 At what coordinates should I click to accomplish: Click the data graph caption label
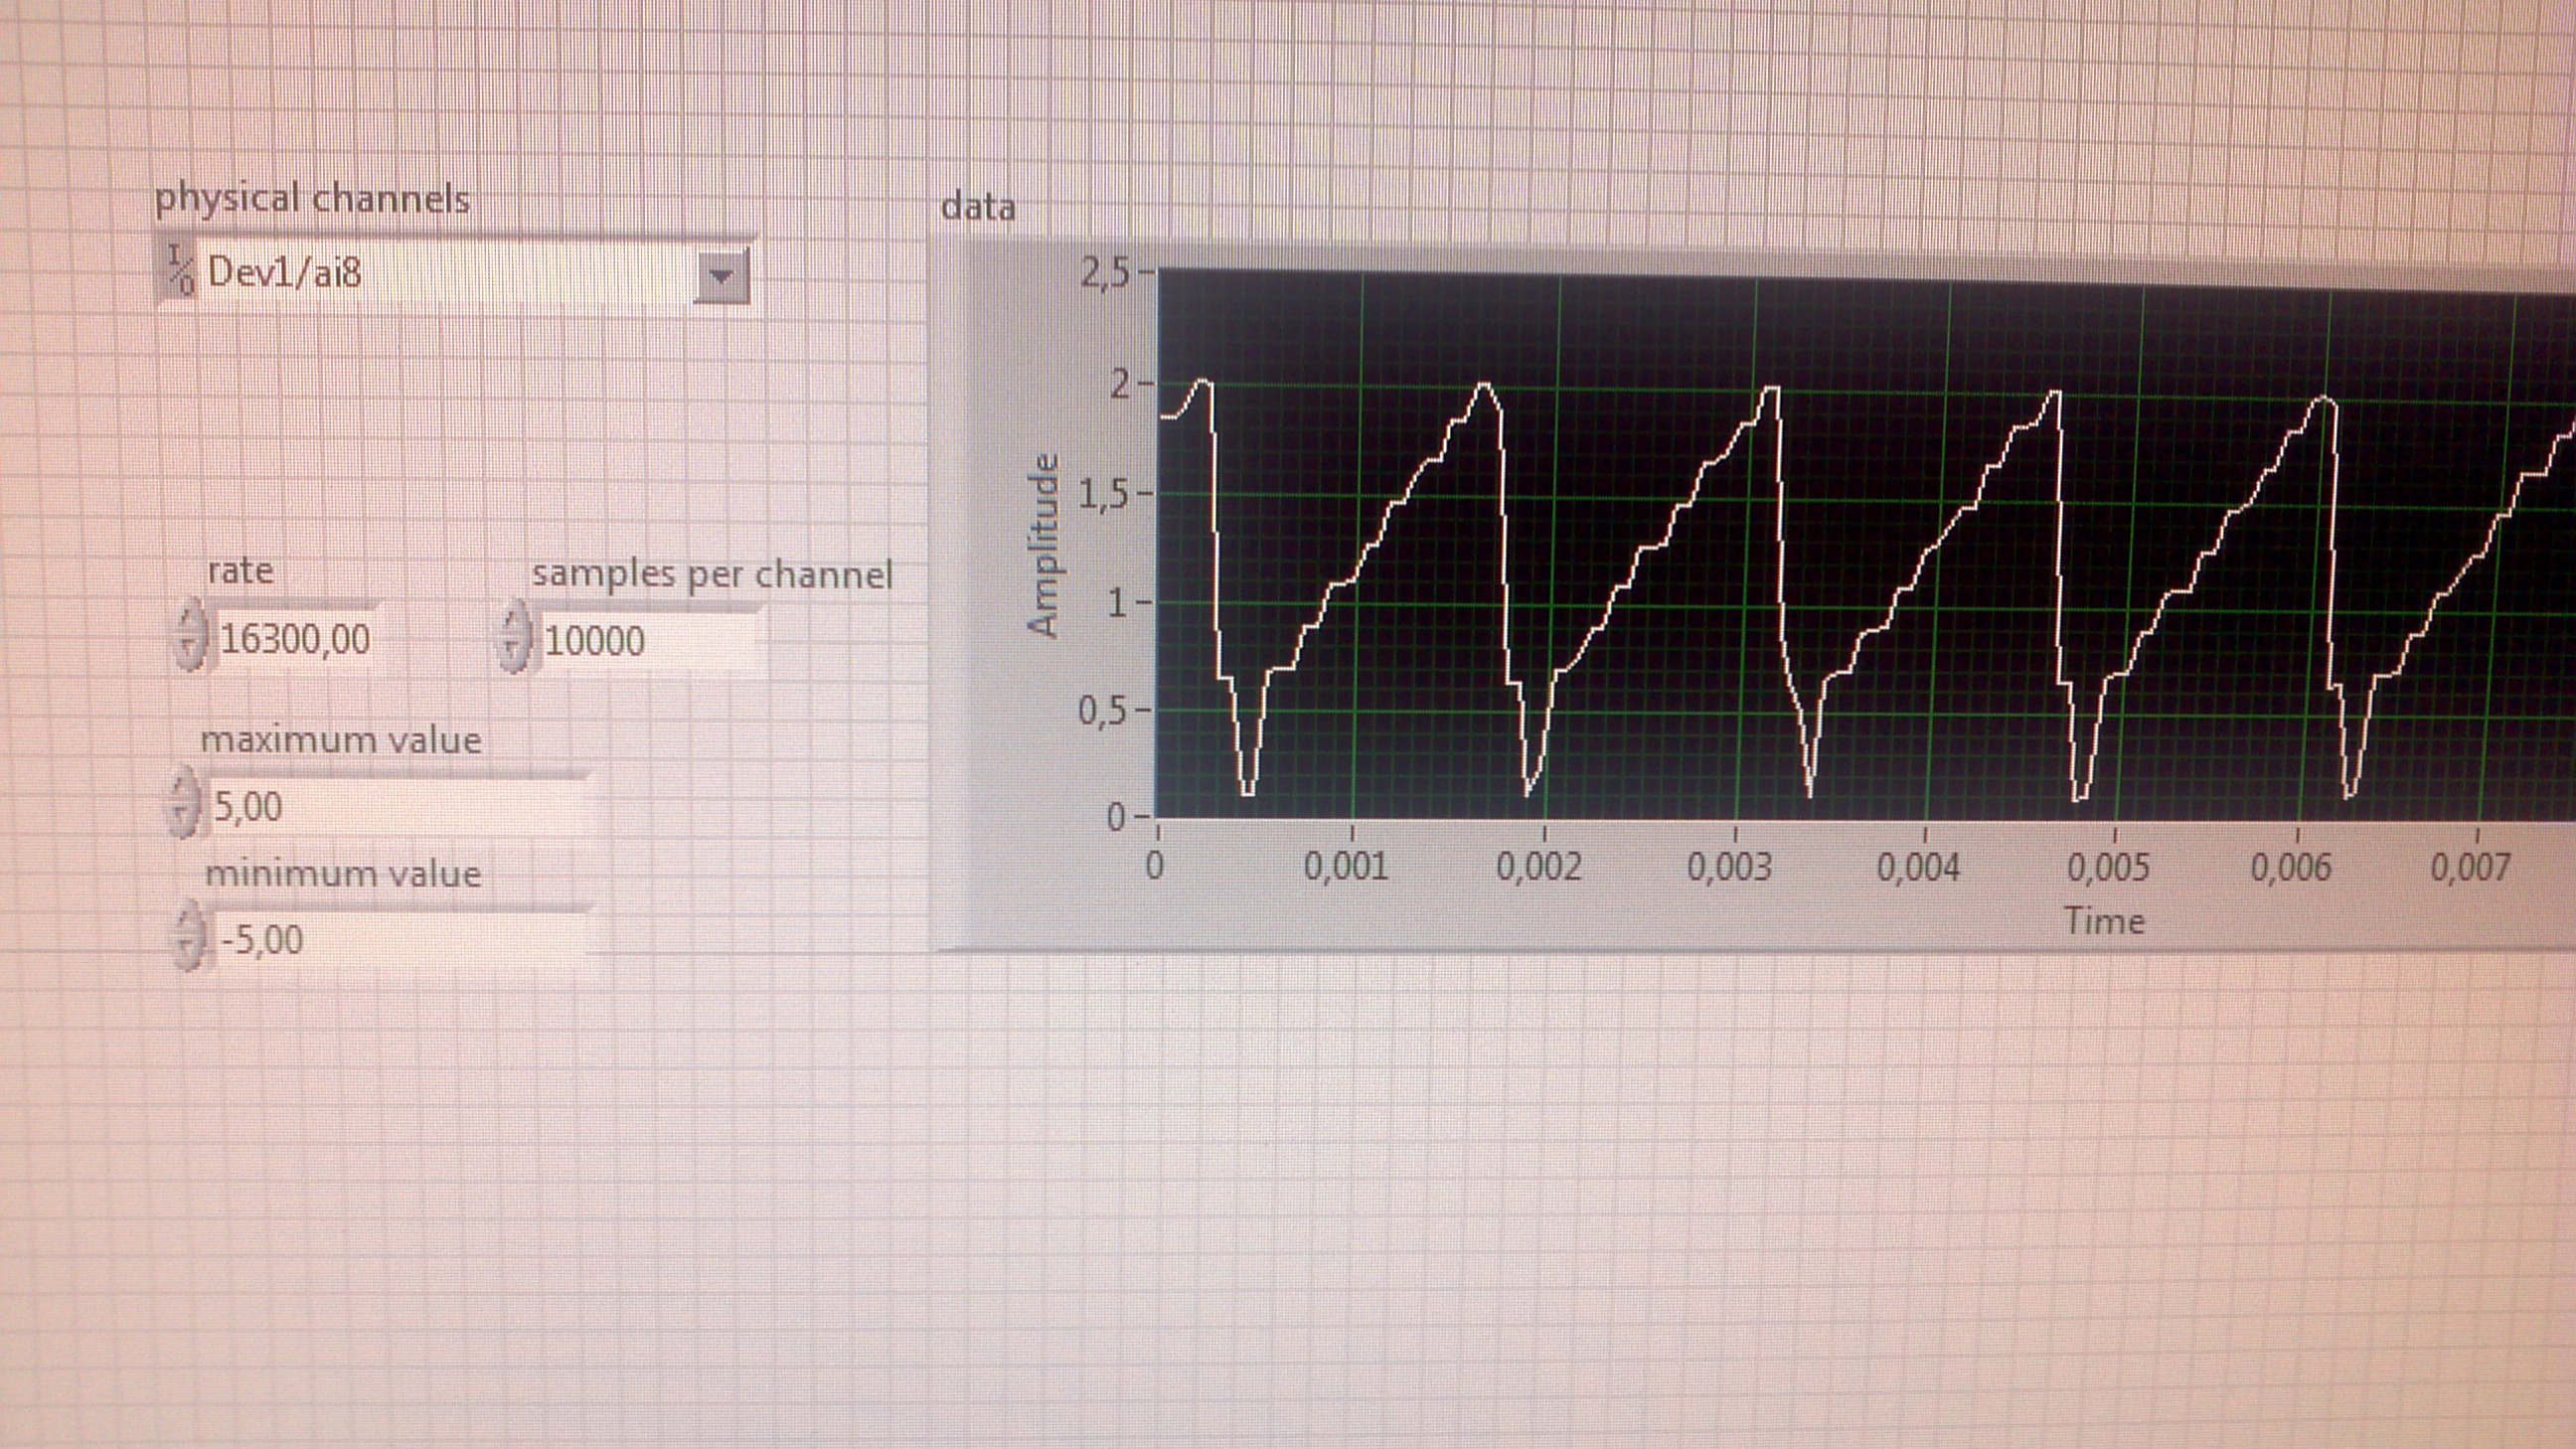978,207
